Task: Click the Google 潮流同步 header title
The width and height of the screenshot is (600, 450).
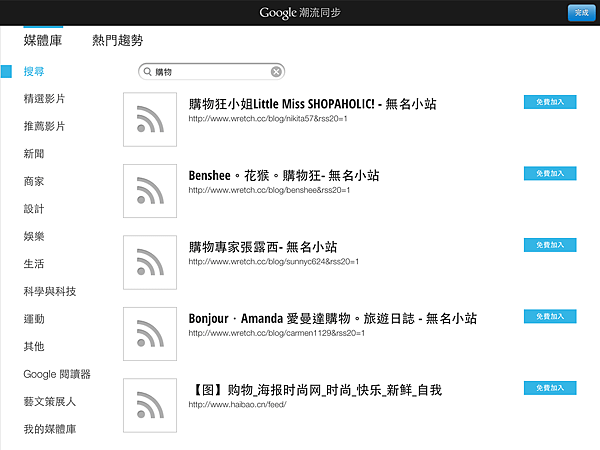Action: point(300,13)
